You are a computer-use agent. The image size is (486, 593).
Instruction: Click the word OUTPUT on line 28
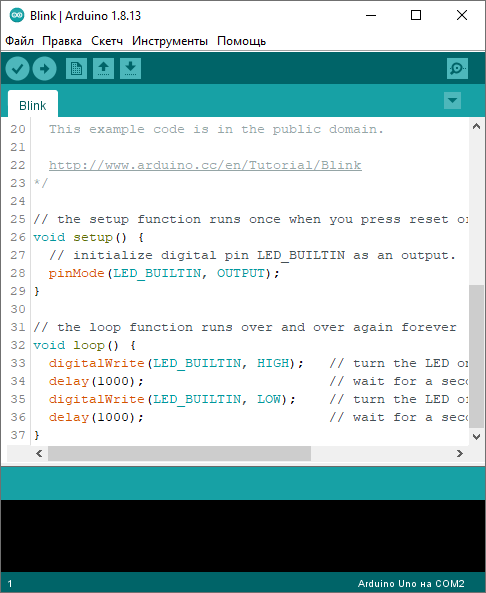click(x=241, y=273)
